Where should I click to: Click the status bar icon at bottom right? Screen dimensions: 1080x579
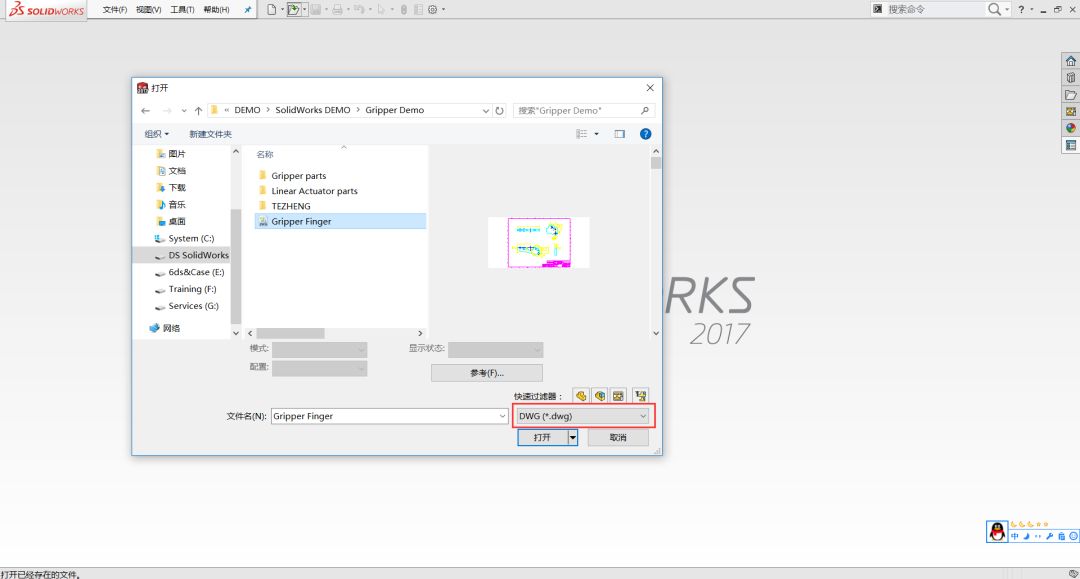[x=1073, y=573]
